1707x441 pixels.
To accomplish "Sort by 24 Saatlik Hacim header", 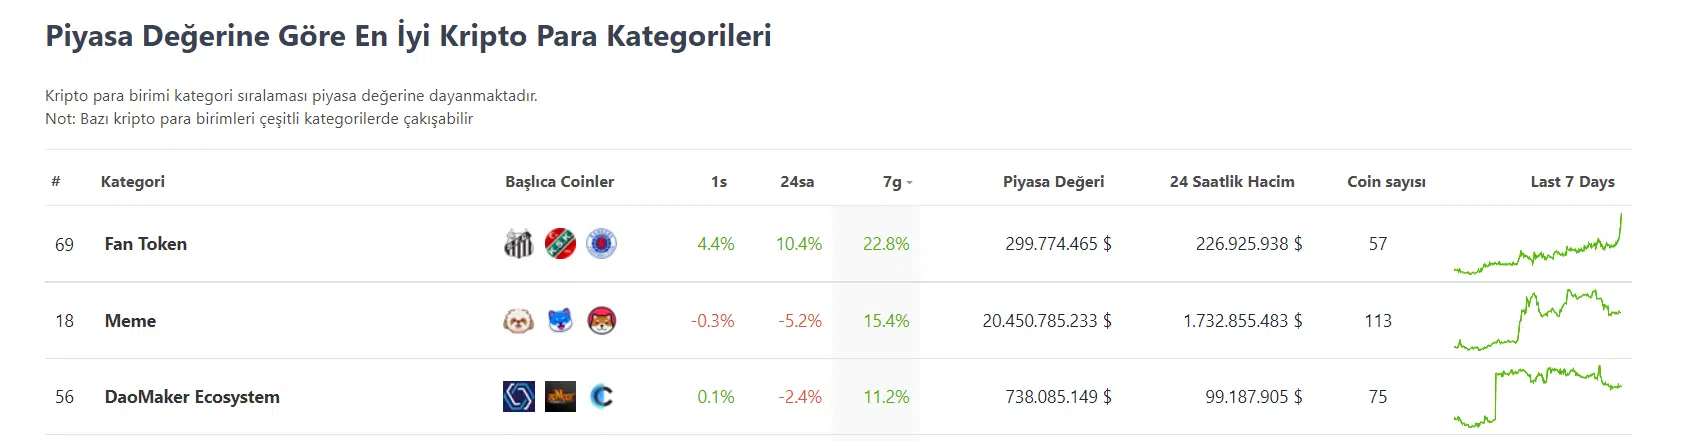I will point(1232,182).
